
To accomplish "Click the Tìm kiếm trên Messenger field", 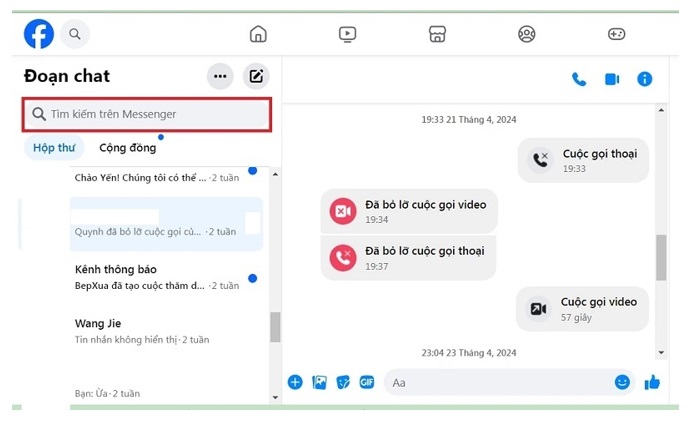I will click(147, 114).
